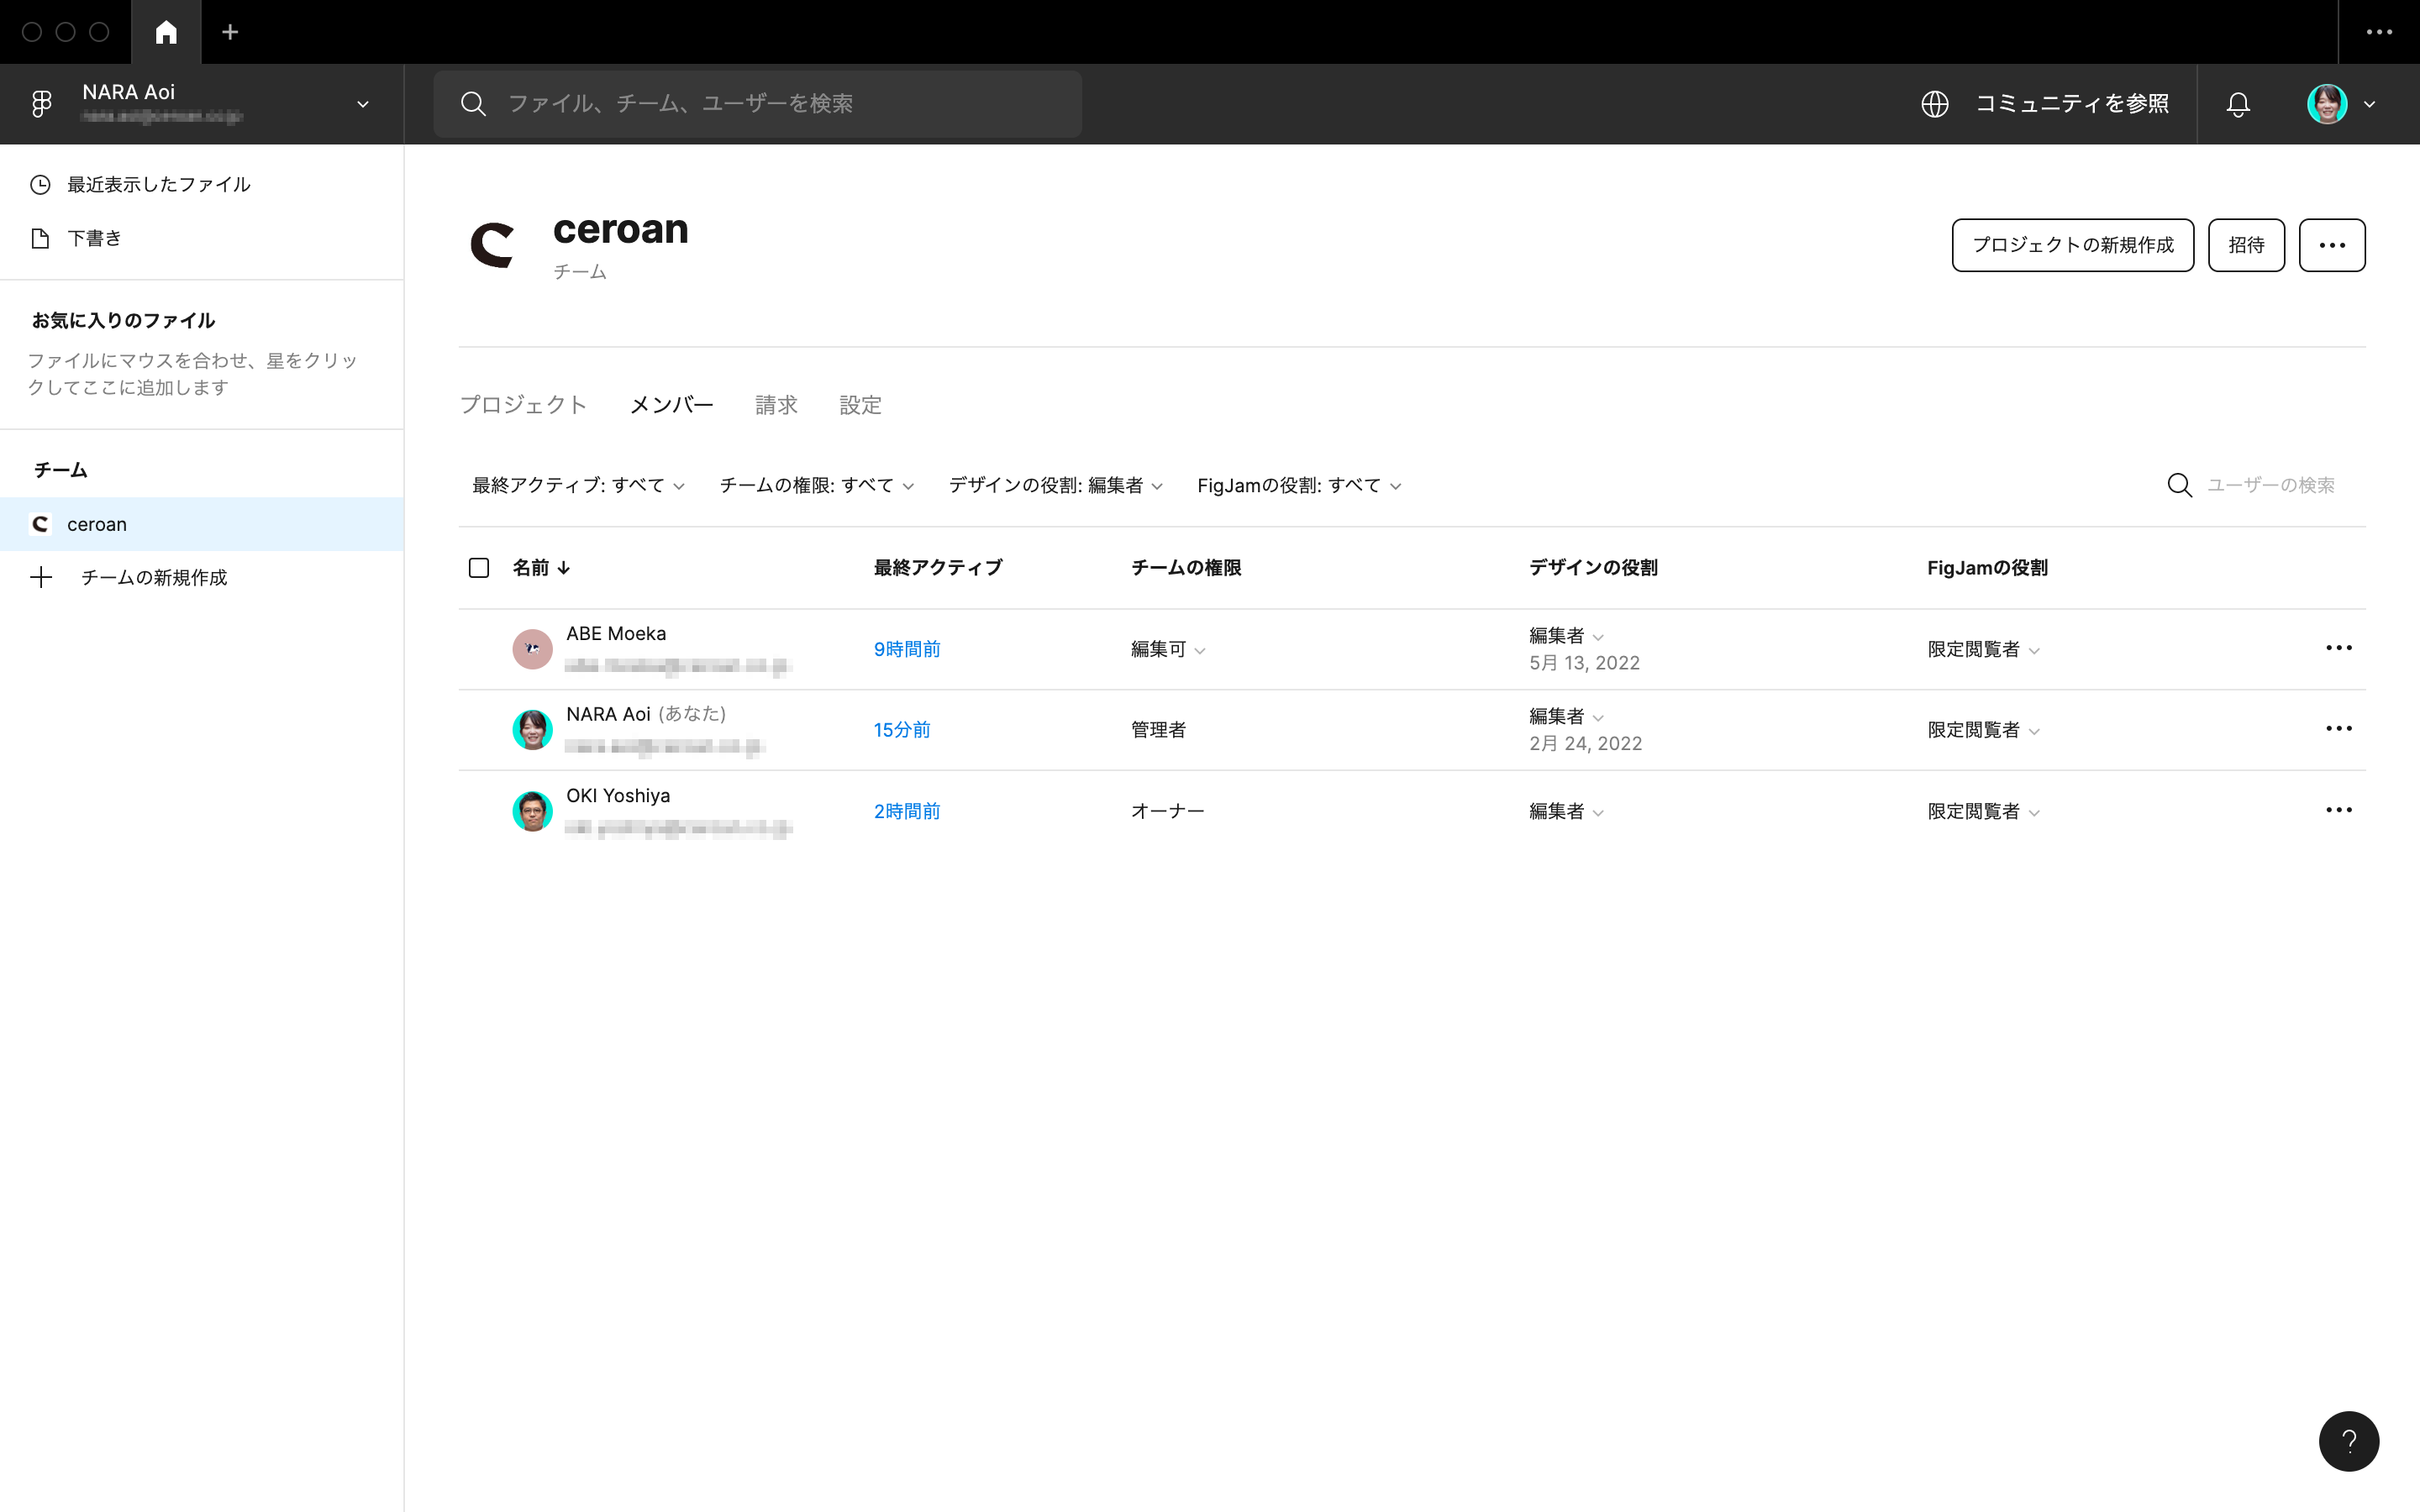Click プロジェクトの新規作成 button
This screenshot has width=2420, height=1512.
click(x=2073, y=245)
